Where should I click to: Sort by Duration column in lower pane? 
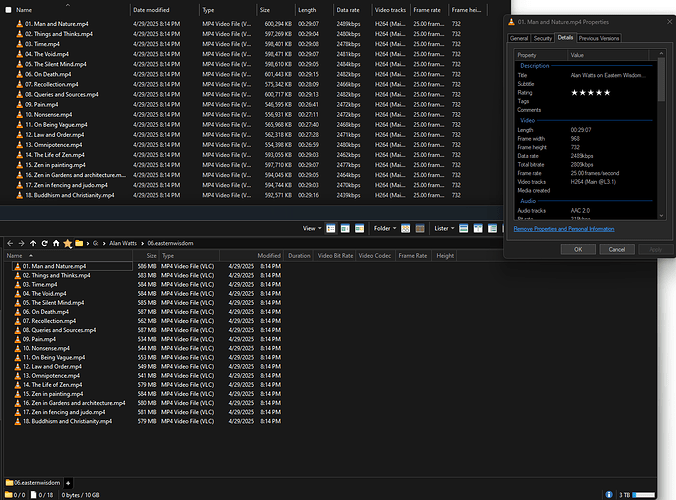[299, 256]
